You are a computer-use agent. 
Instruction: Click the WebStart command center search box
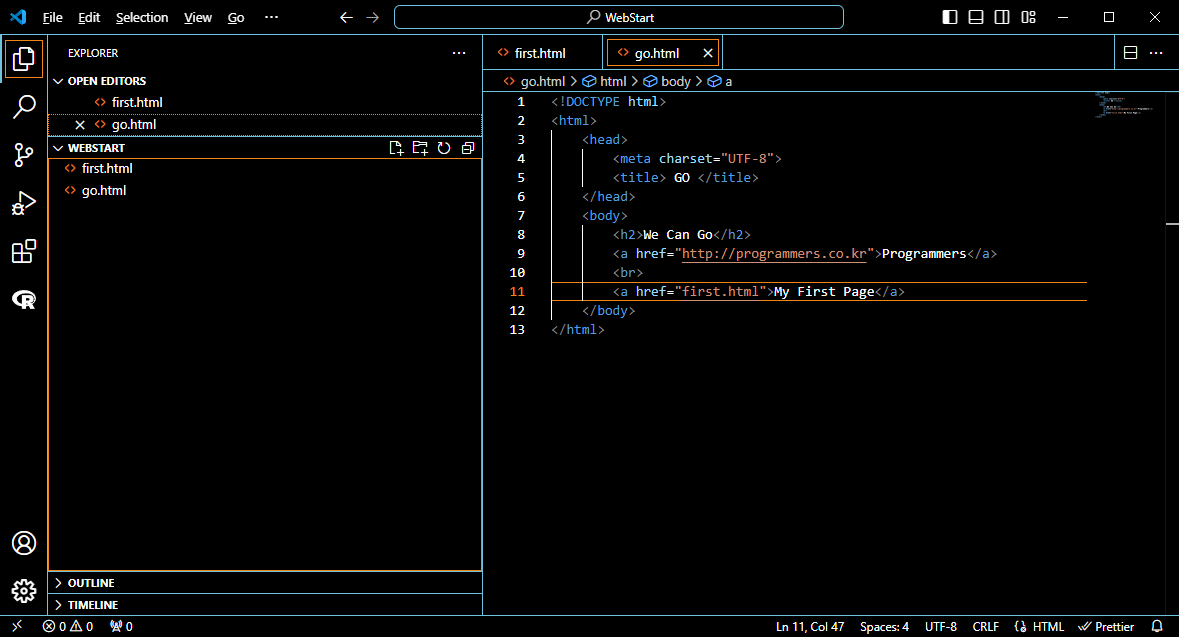619,17
